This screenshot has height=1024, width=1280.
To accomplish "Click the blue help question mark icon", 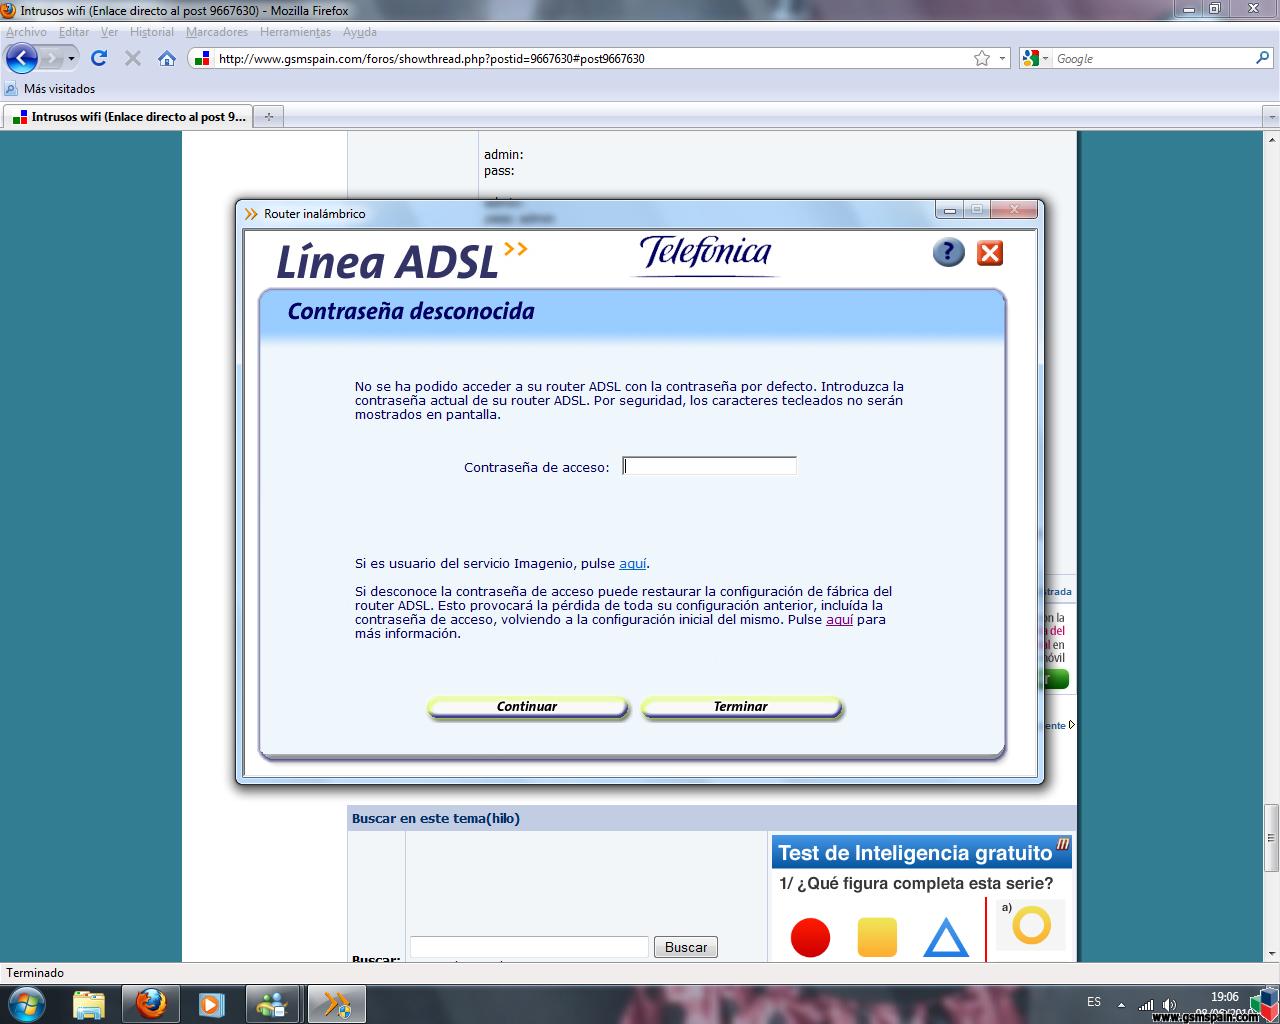I will click(948, 252).
